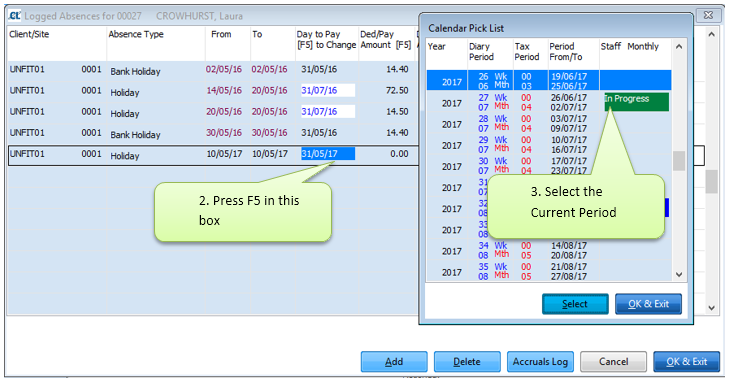Click the From column header

[221, 34]
